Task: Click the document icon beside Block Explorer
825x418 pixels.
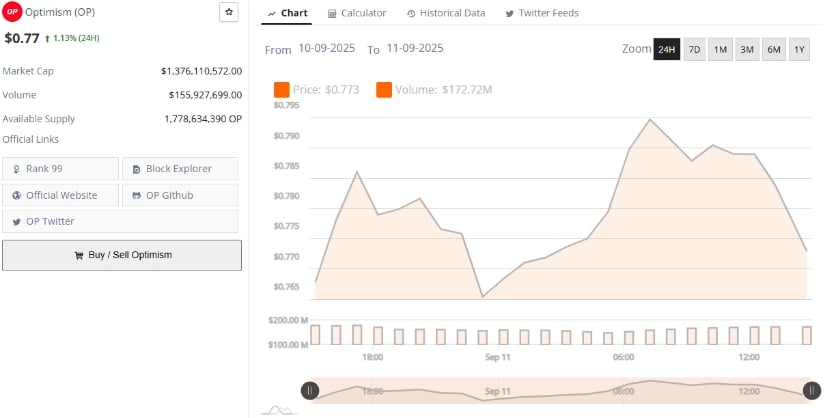Action: coord(136,169)
